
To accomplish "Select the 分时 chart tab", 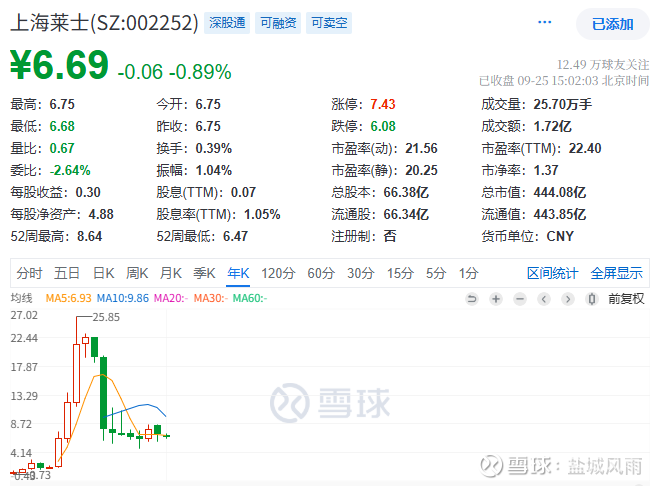I will [x=29, y=273].
